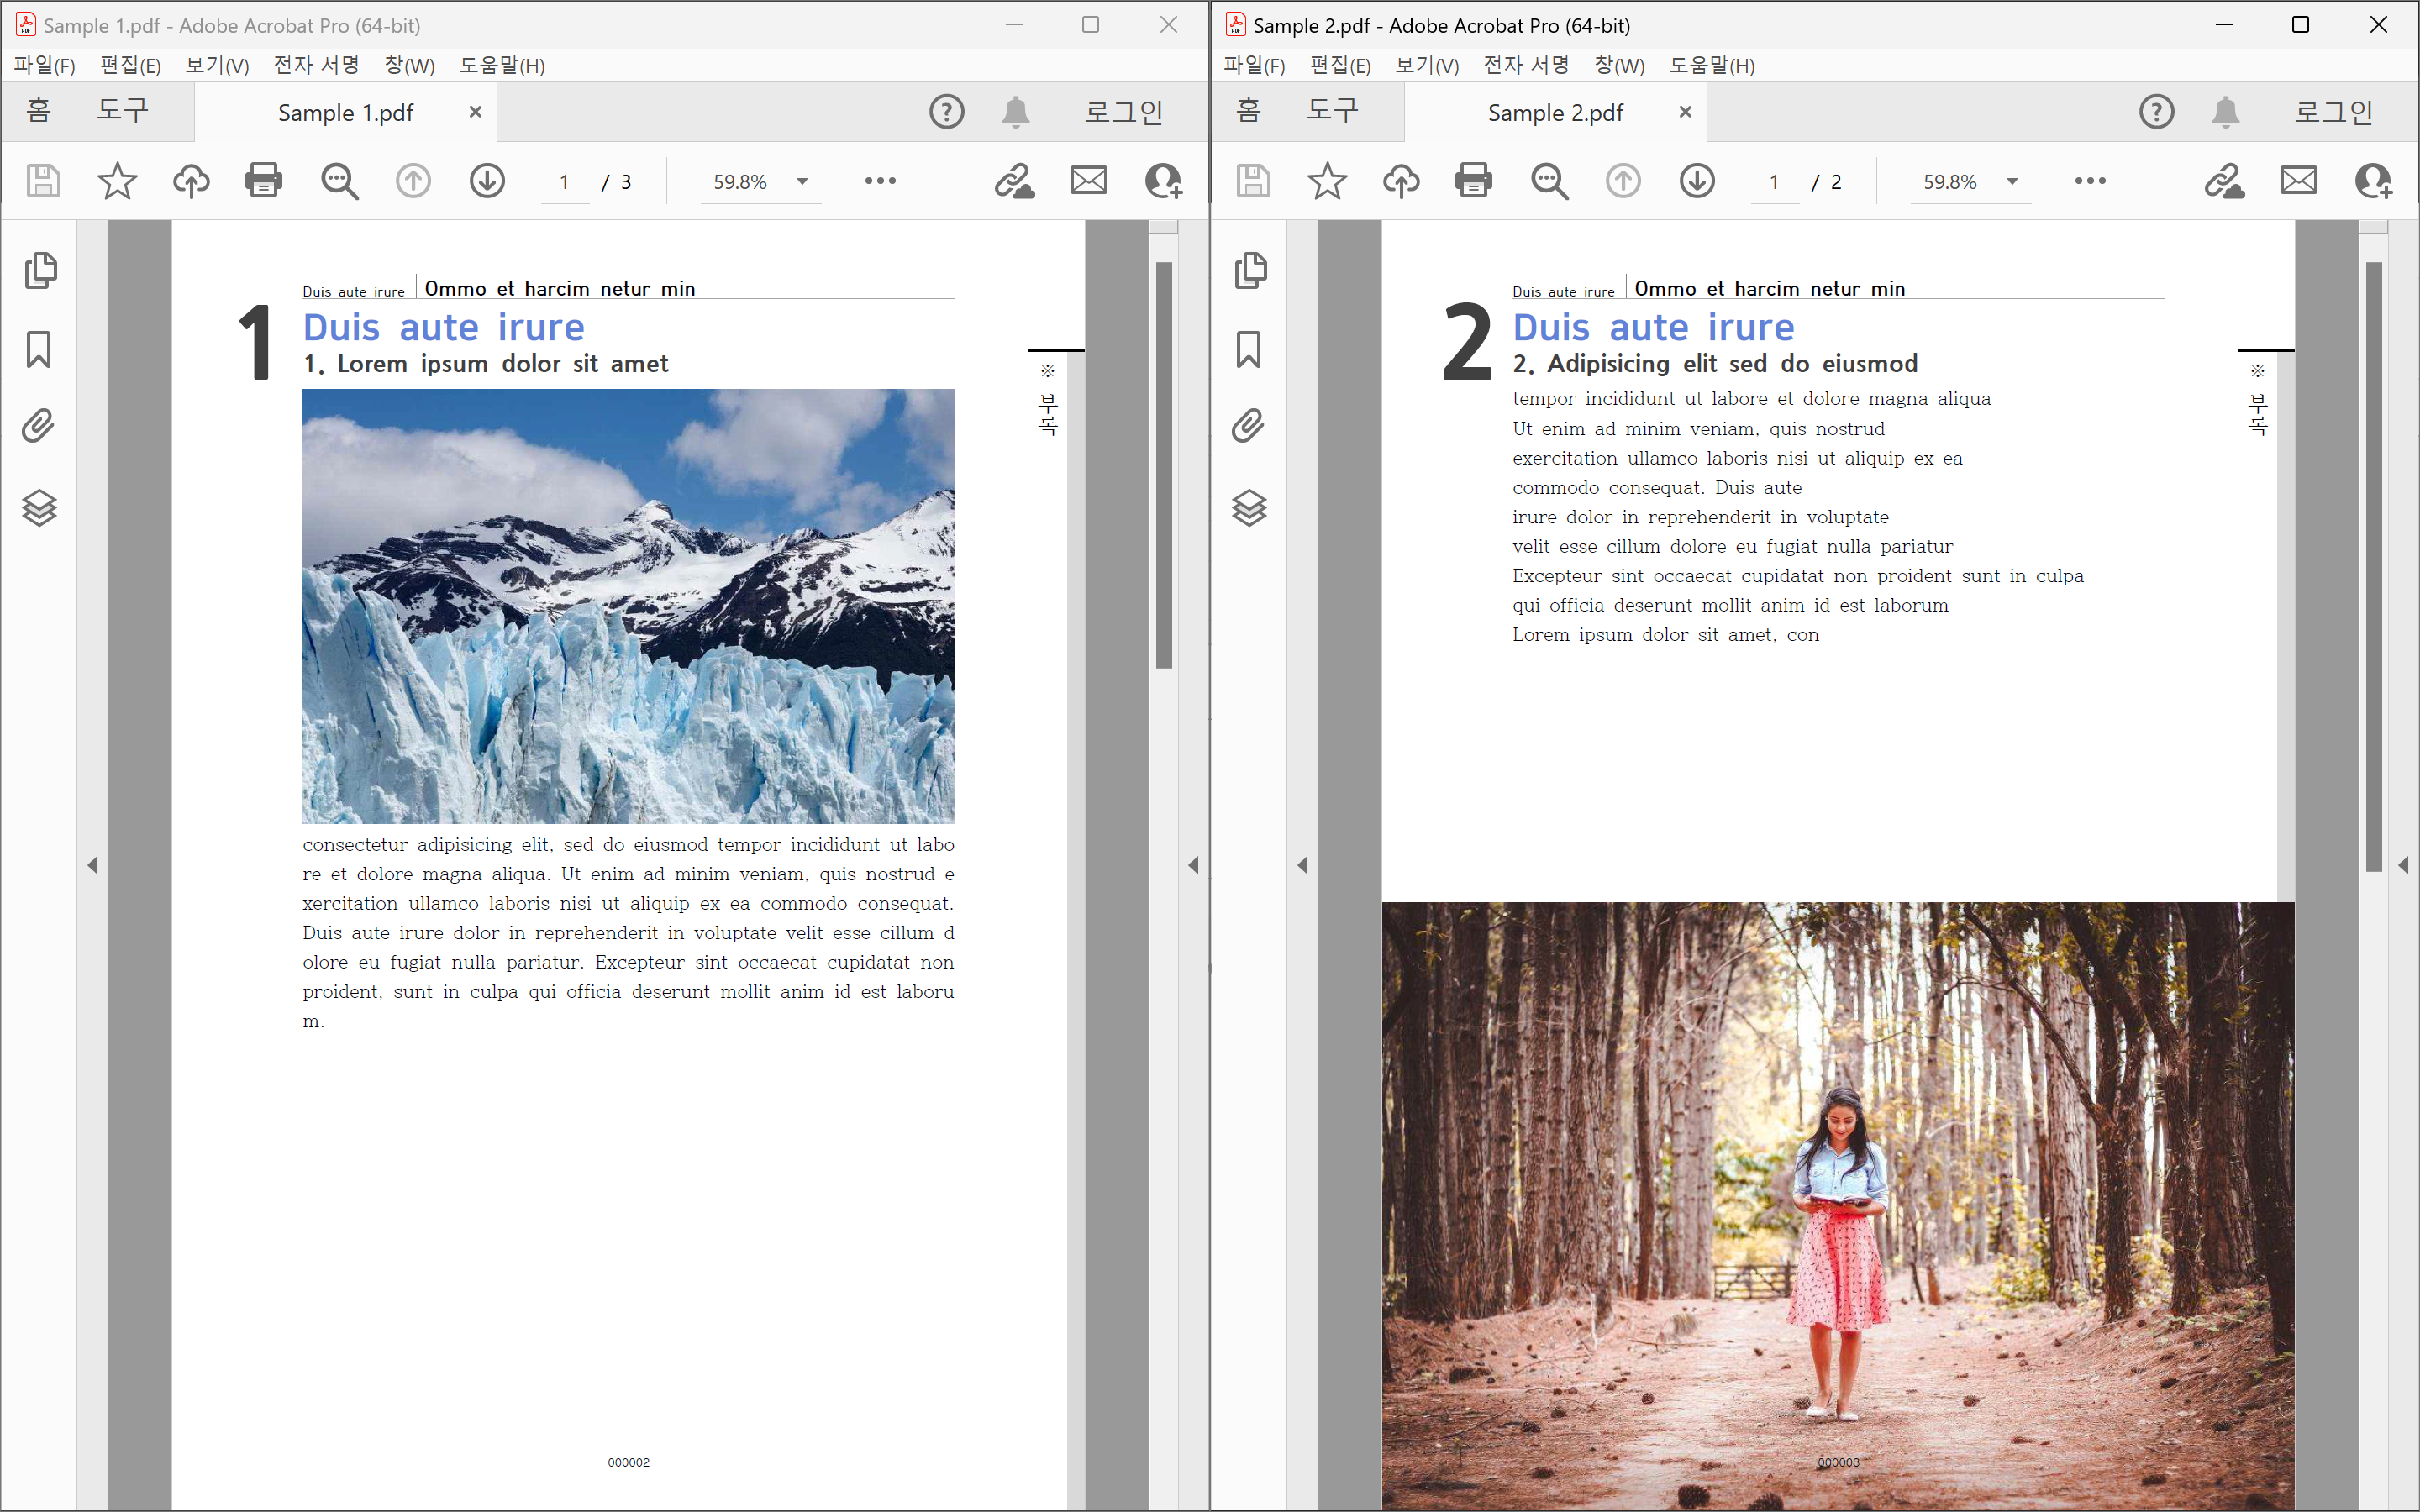
Task: Star Sample 1.pdf with the bookmark star icon
Action: click(x=117, y=181)
